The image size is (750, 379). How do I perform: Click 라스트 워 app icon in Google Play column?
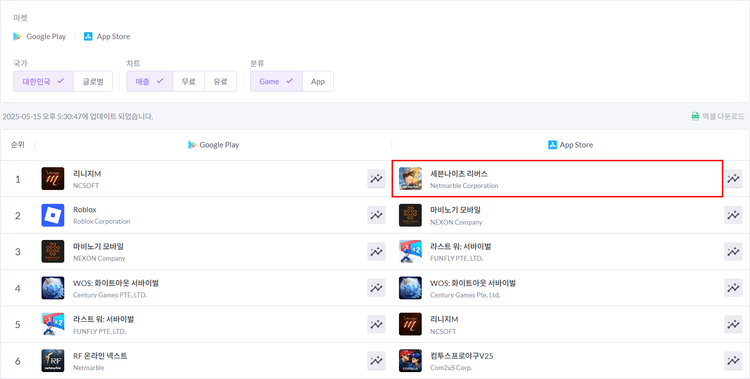pyautogui.click(x=53, y=324)
